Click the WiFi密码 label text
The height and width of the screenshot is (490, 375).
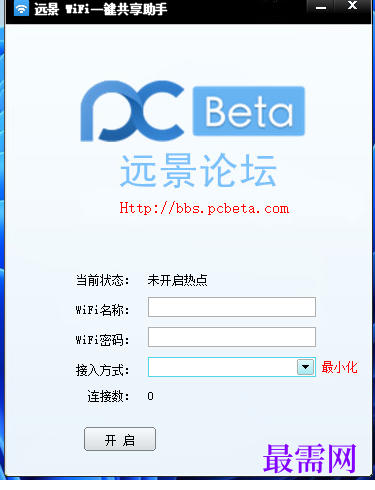click(103, 340)
